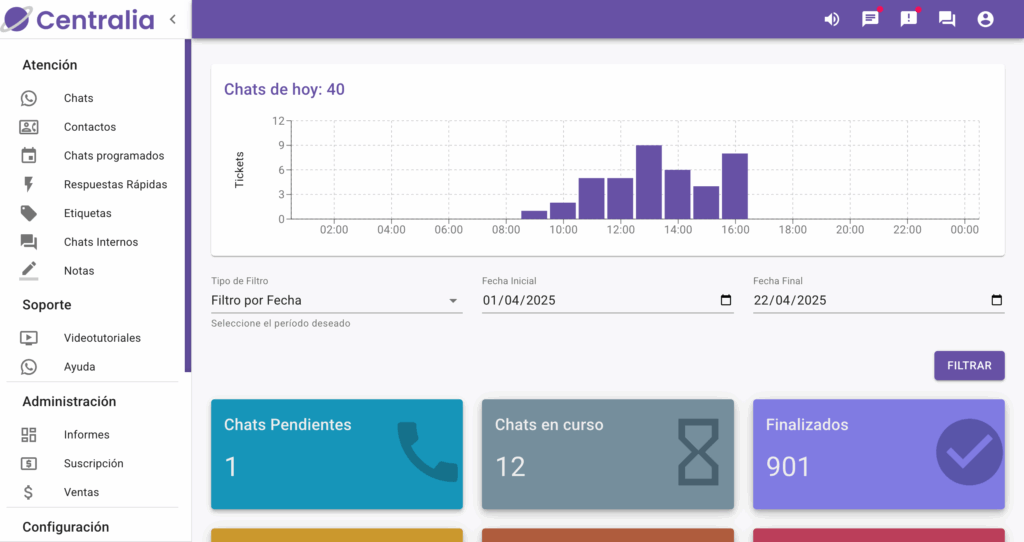This screenshot has width=1024, height=542.
Task: Collapse the sidebar with the chevron arrow
Action: pyautogui.click(x=172, y=19)
